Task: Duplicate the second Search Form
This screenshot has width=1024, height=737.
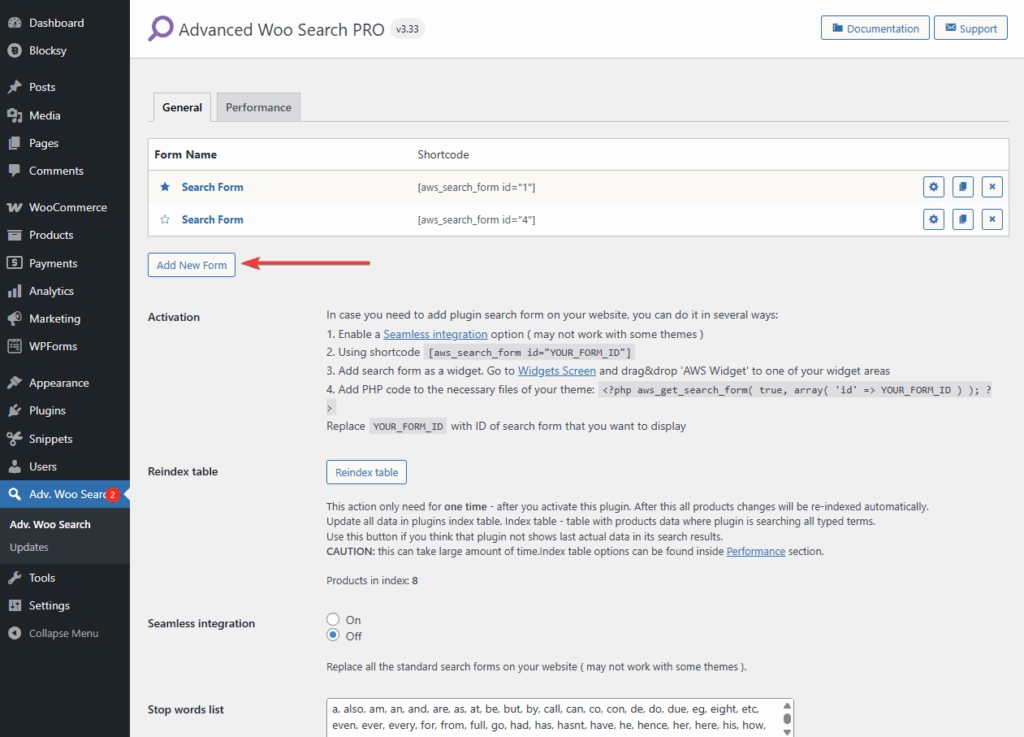Action: tap(962, 219)
